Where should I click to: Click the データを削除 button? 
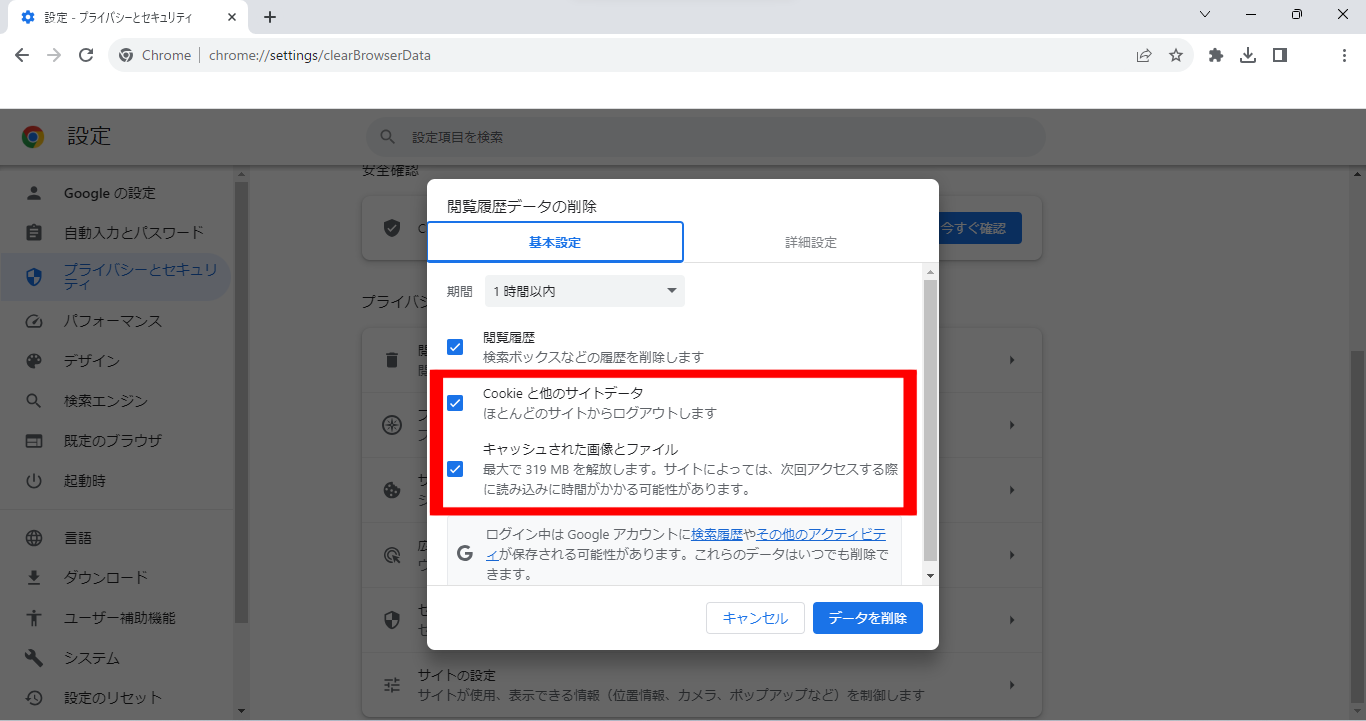point(867,617)
